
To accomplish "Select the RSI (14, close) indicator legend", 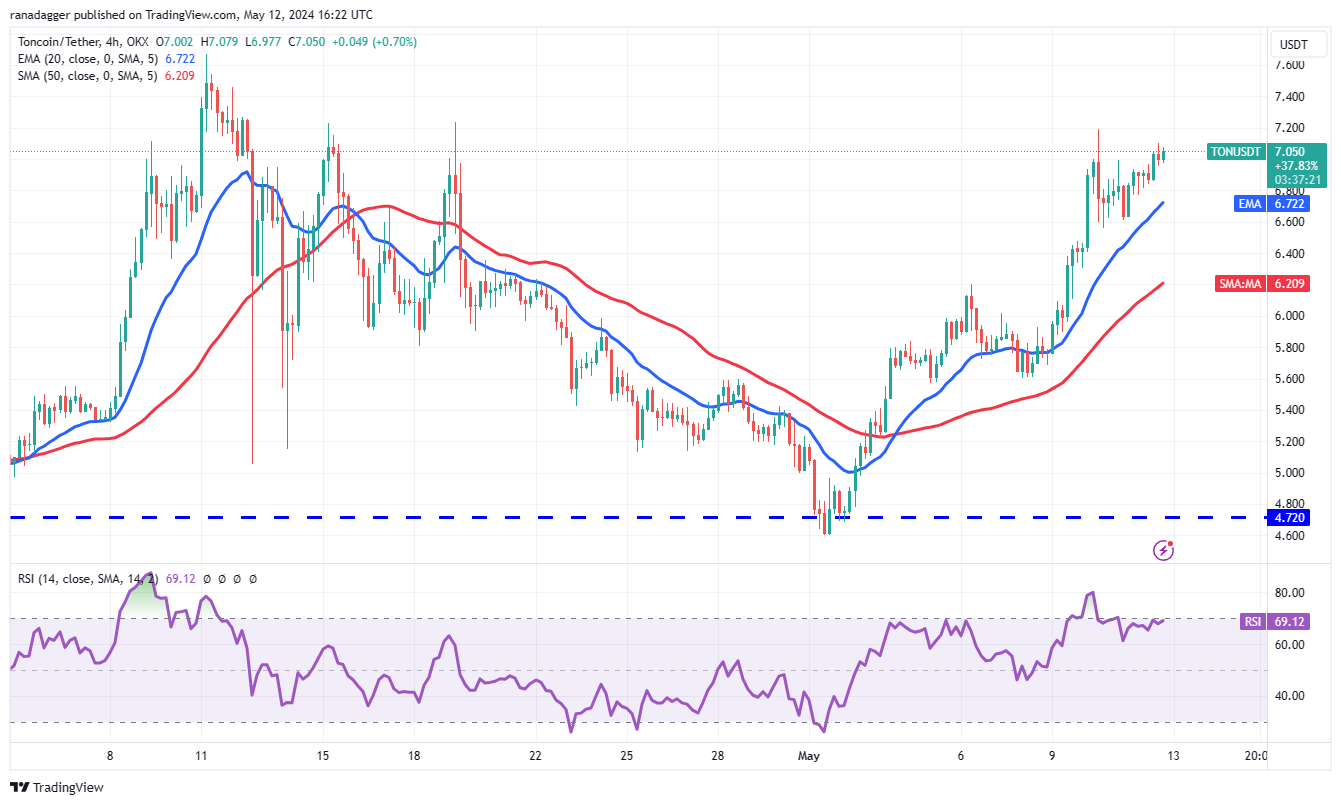I will click(x=88, y=578).
